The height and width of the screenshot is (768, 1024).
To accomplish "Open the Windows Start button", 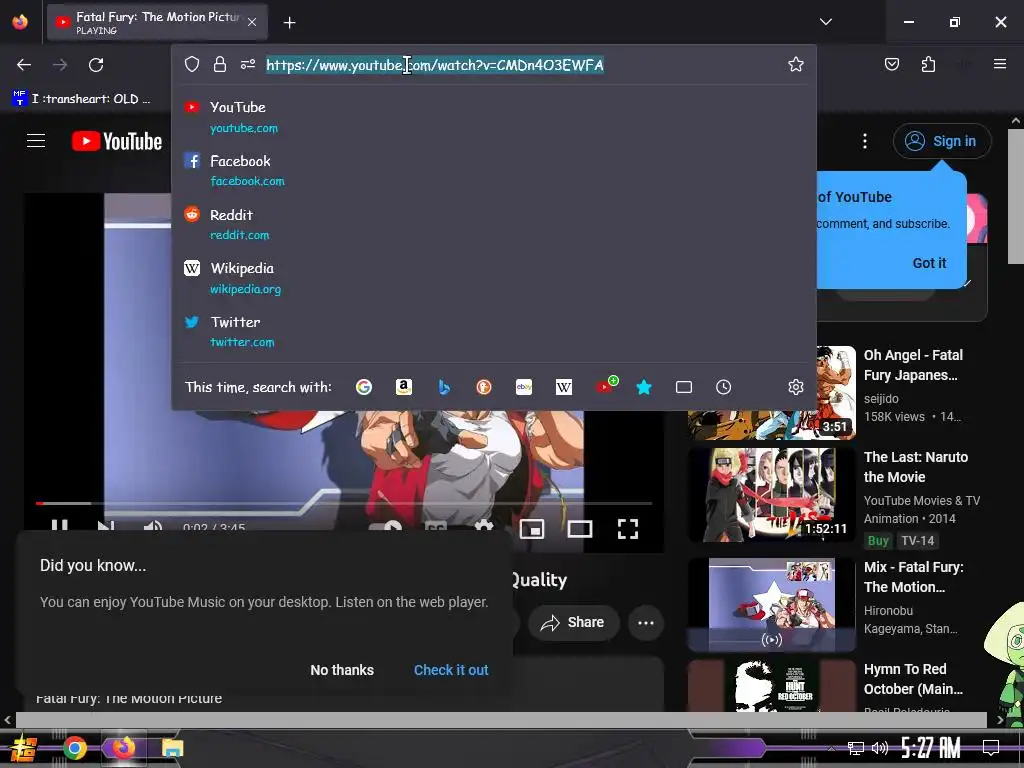I will click(24, 748).
